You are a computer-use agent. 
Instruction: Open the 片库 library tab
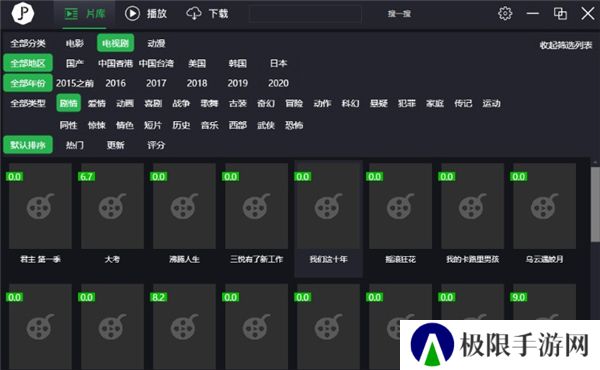click(x=85, y=14)
